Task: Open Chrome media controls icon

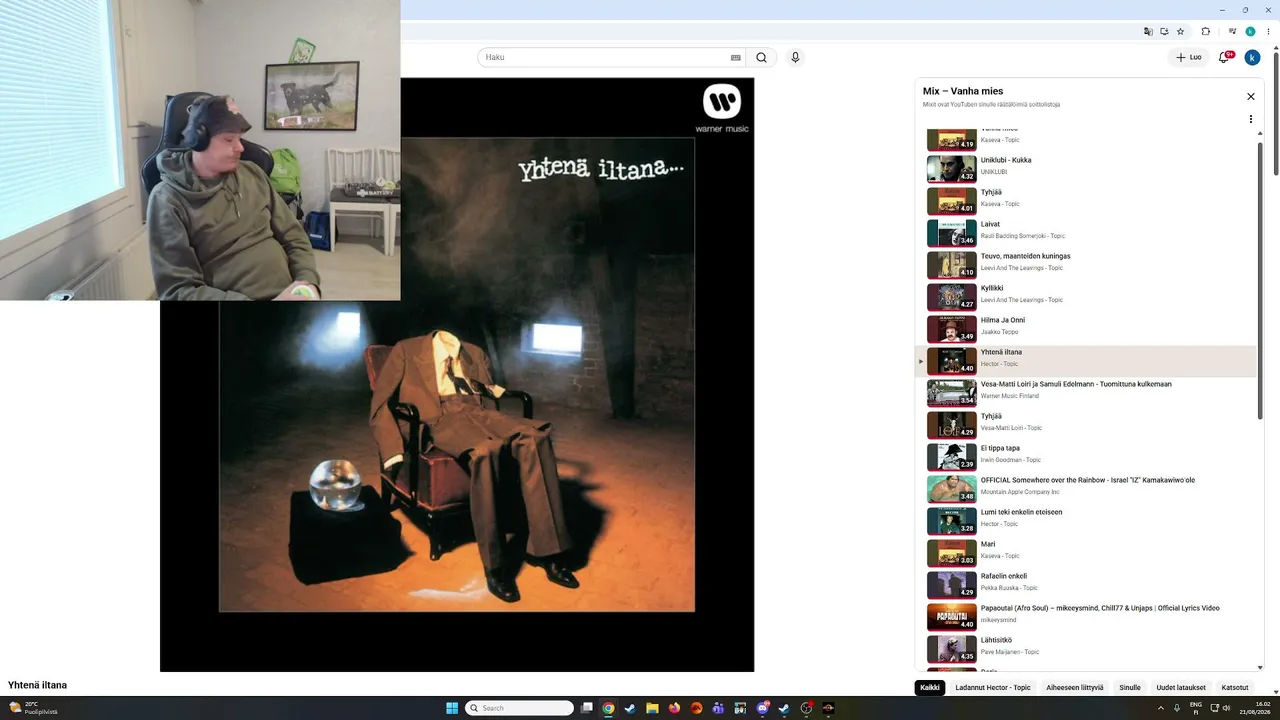Action: click(1233, 31)
